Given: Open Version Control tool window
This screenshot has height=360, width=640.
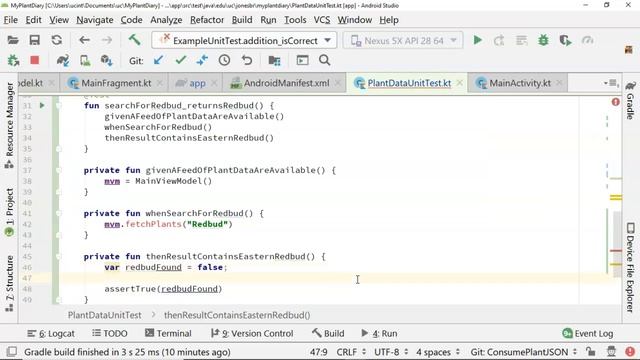Looking at the screenshot, I should pyautogui.click(x=252, y=333).
